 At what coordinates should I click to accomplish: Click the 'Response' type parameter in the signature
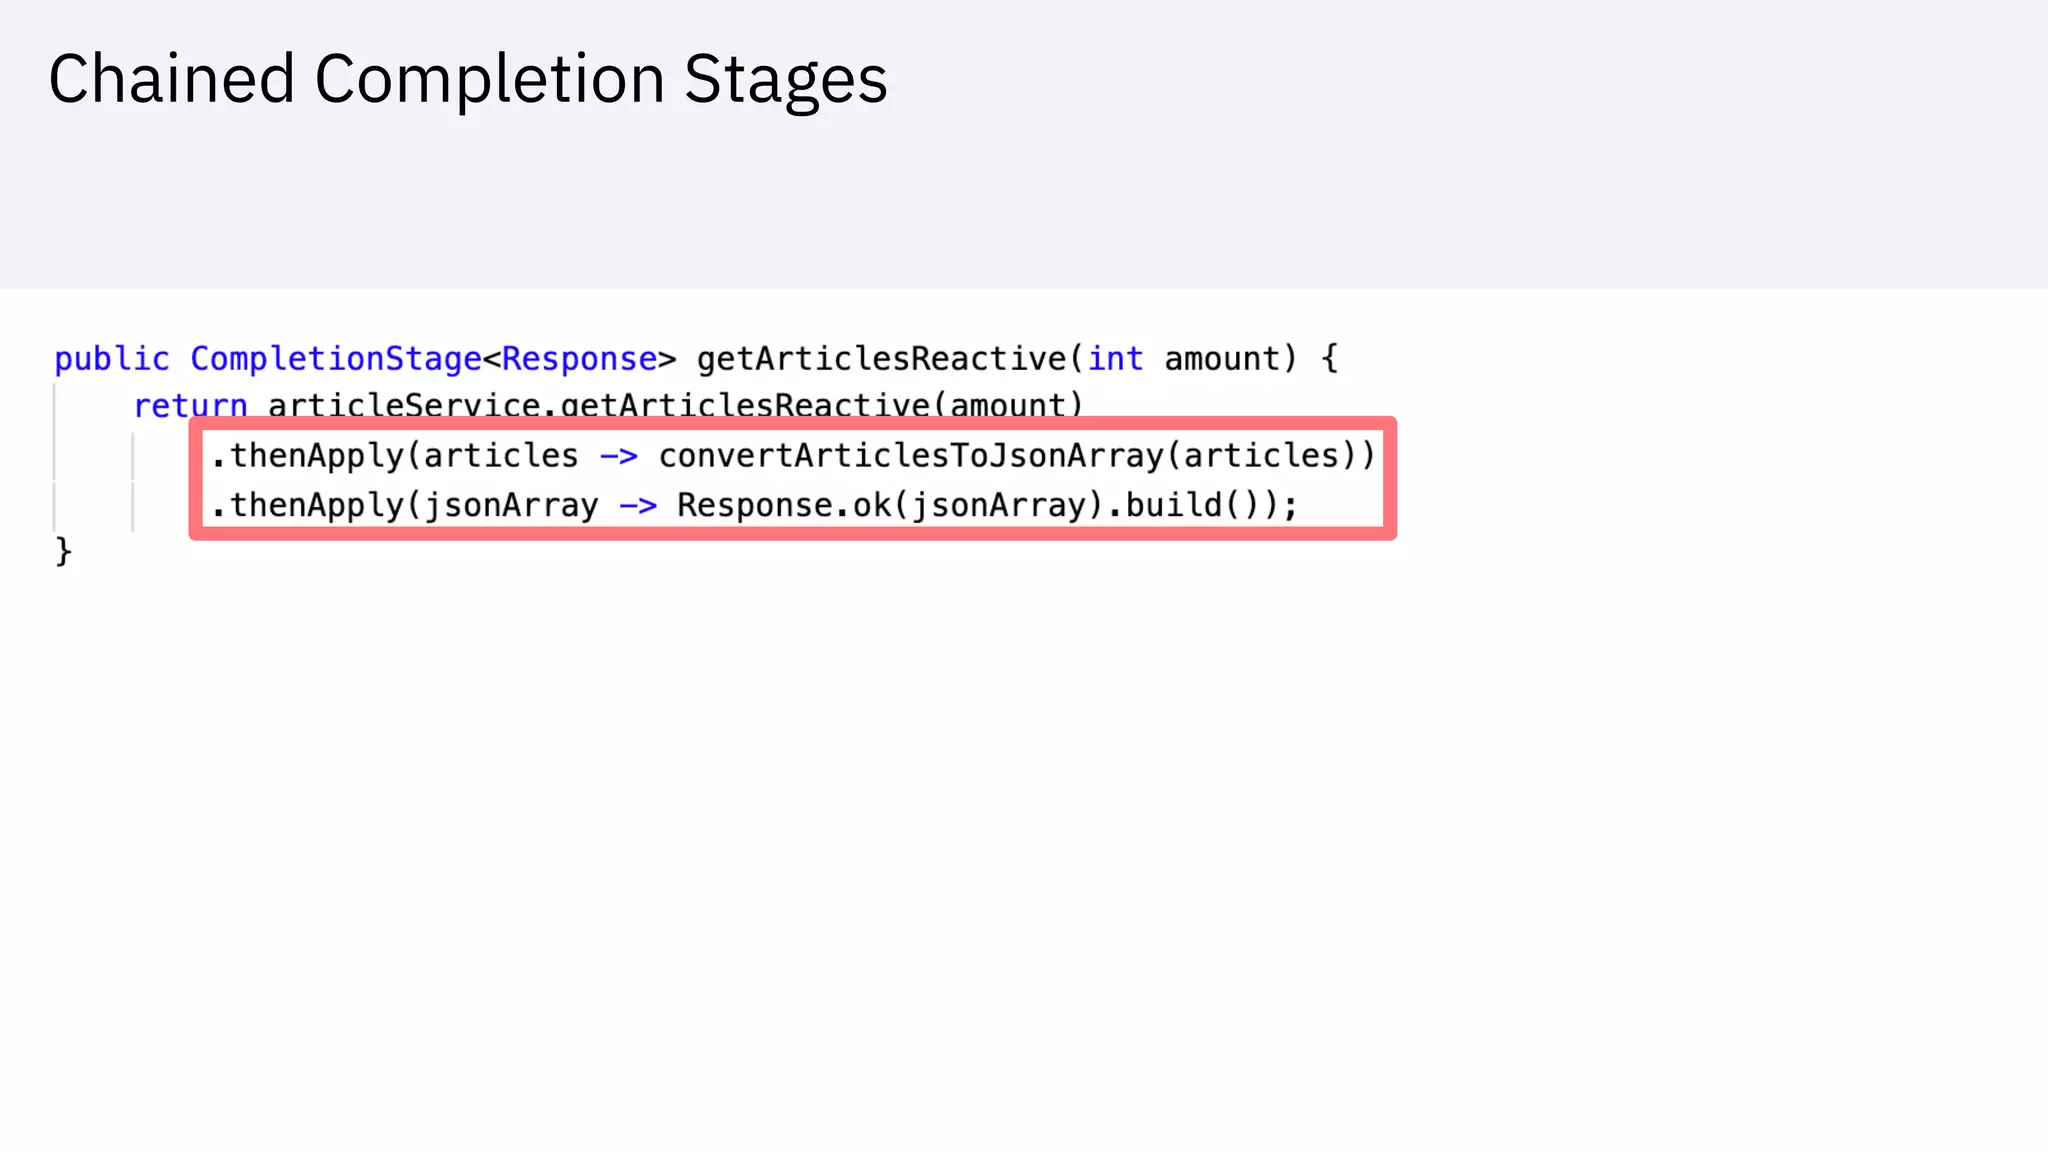pyautogui.click(x=579, y=358)
